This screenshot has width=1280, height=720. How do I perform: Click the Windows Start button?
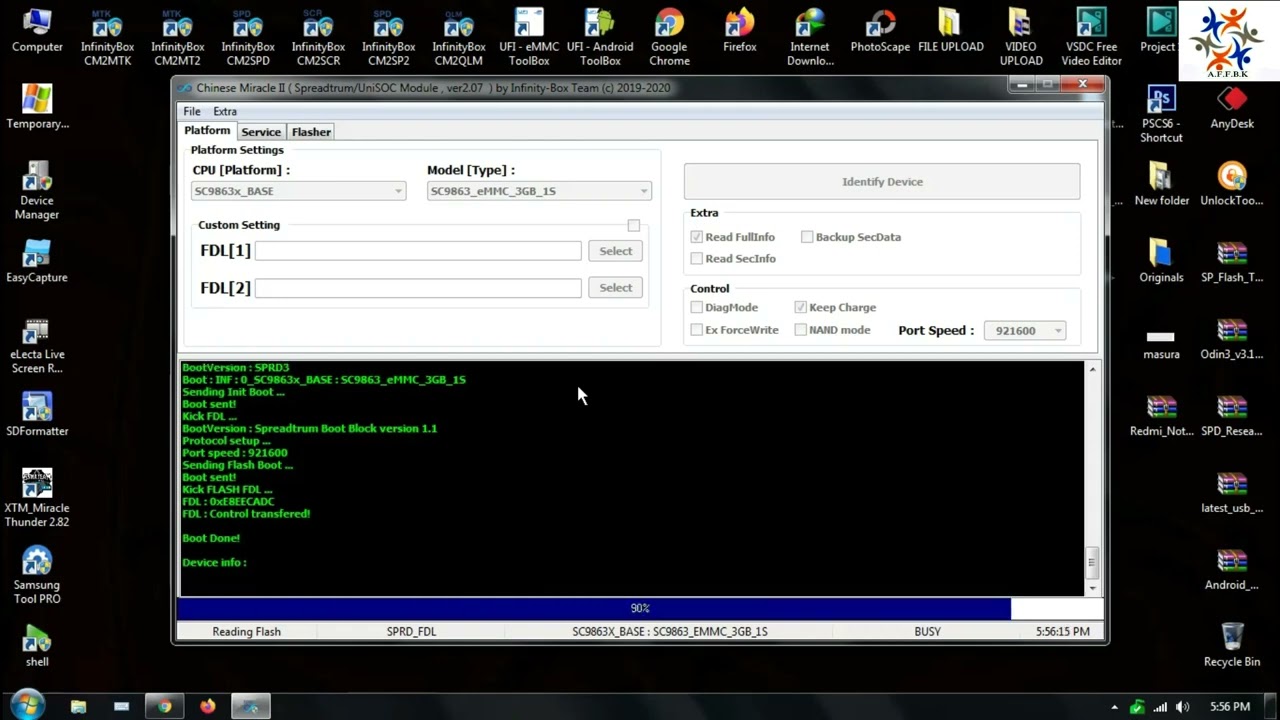(x=27, y=704)
